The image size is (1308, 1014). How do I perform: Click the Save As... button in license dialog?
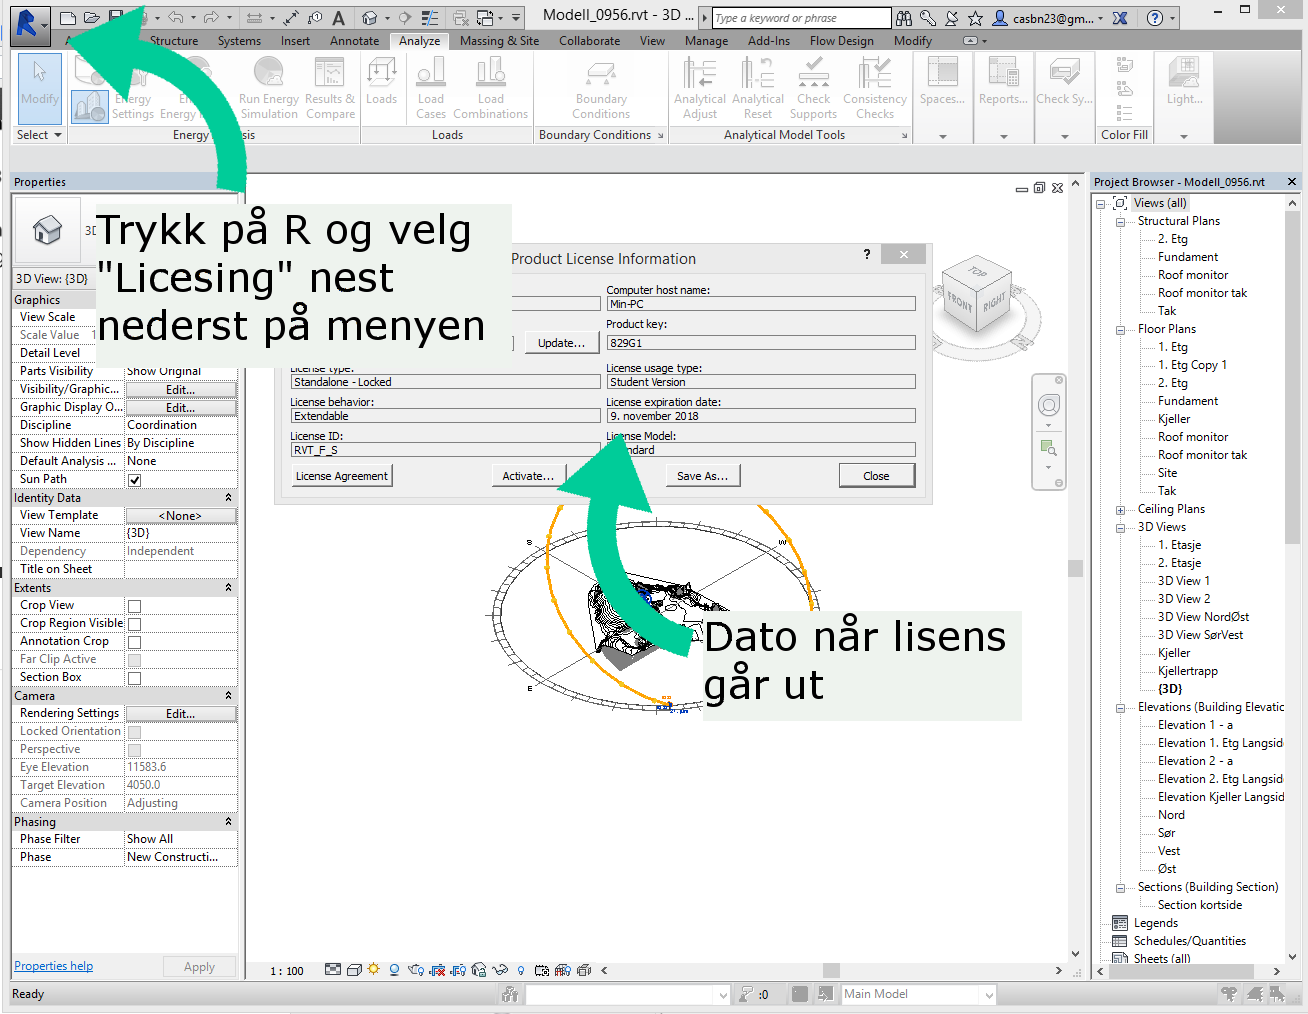pos(702,476)
